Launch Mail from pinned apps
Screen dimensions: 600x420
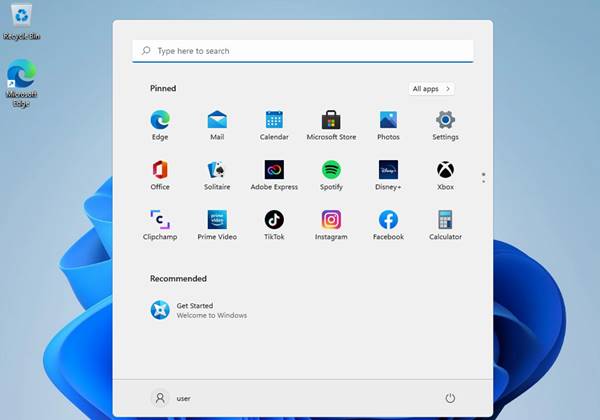coord(217,125)
